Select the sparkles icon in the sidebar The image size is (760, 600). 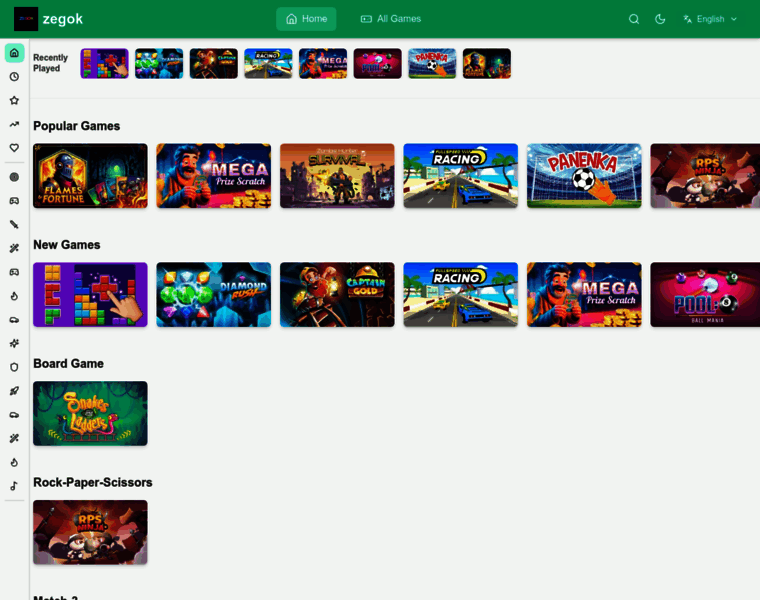coord(15,343)
